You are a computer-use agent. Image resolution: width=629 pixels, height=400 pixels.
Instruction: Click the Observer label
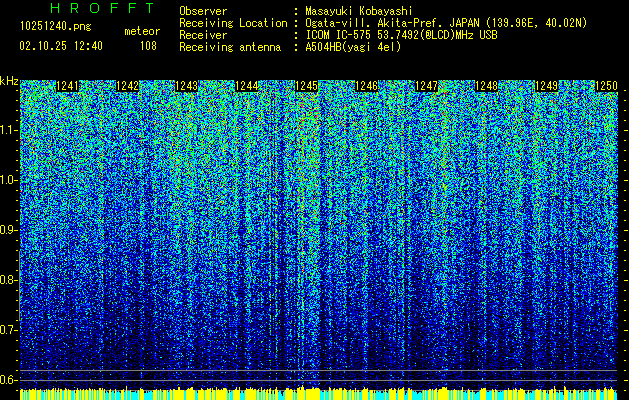[203, 11]
